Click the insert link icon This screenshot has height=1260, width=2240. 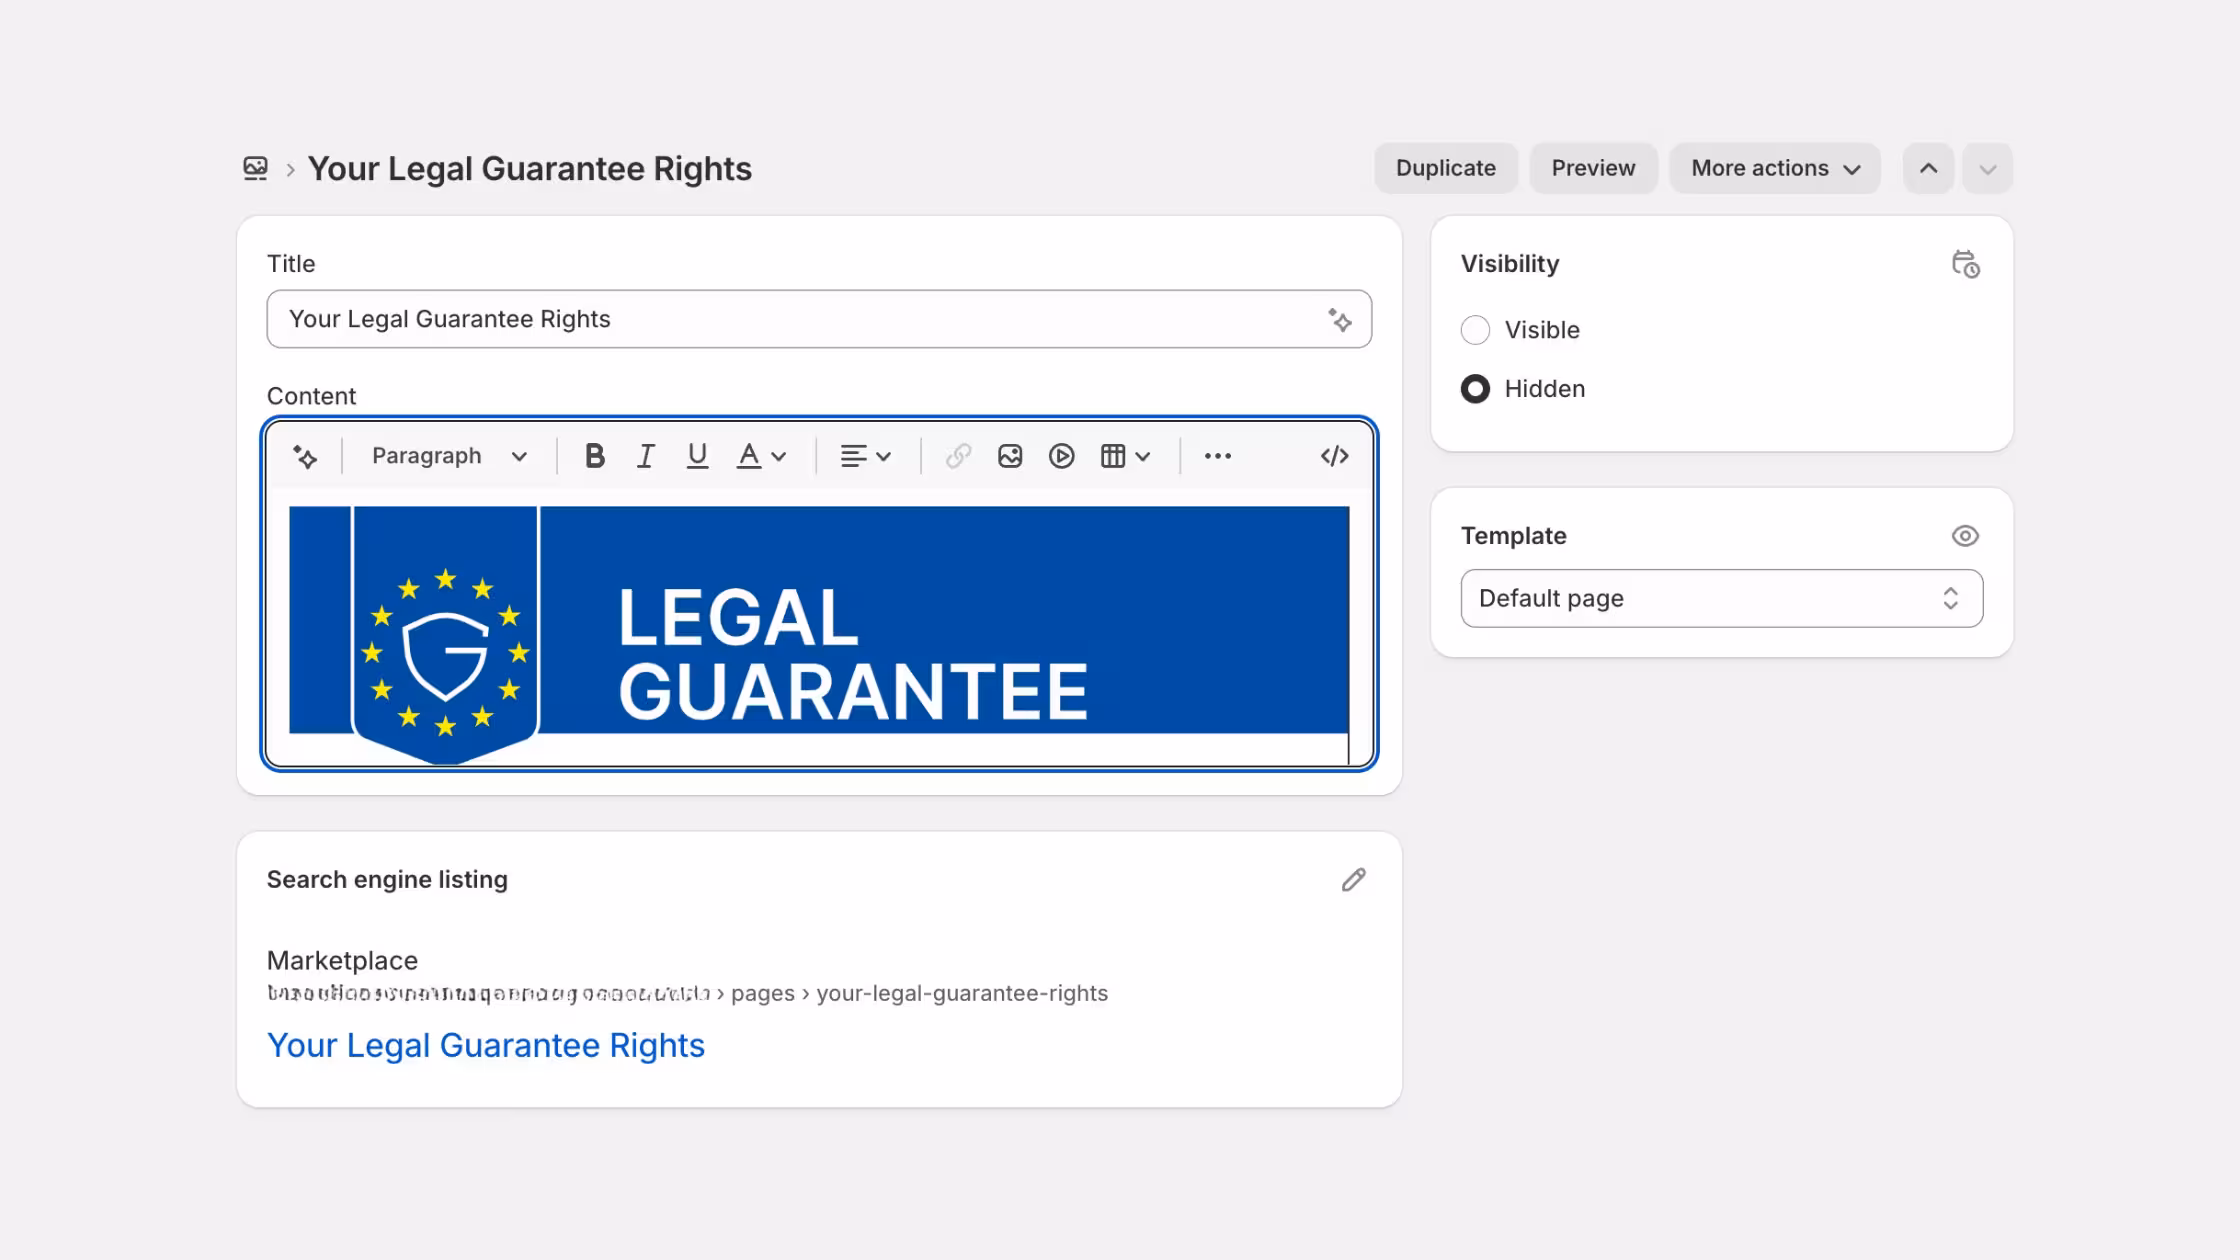tap(958, 456)
